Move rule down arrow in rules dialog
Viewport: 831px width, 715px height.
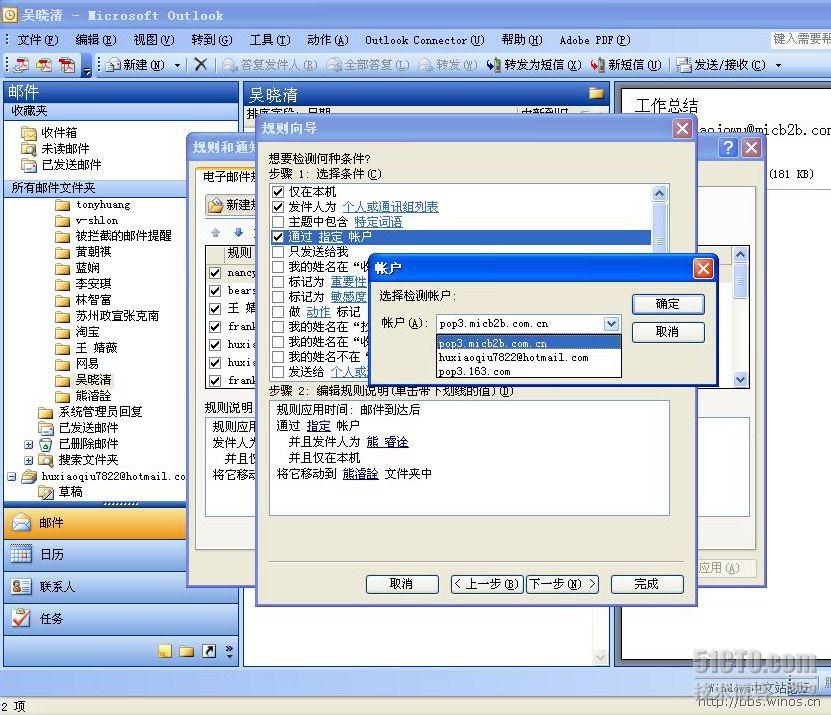pos(238,232)
